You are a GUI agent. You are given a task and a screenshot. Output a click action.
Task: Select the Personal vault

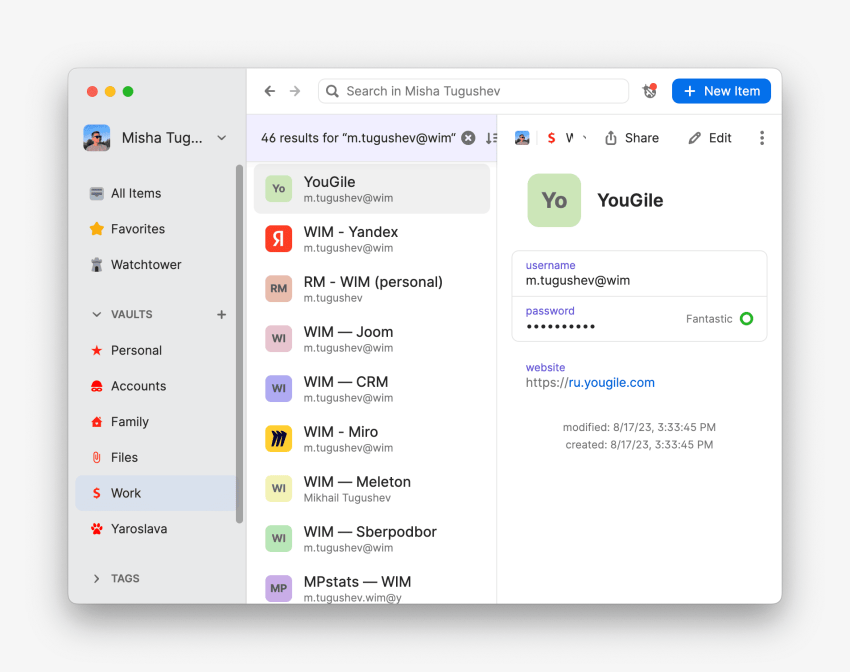click(157, 351)
